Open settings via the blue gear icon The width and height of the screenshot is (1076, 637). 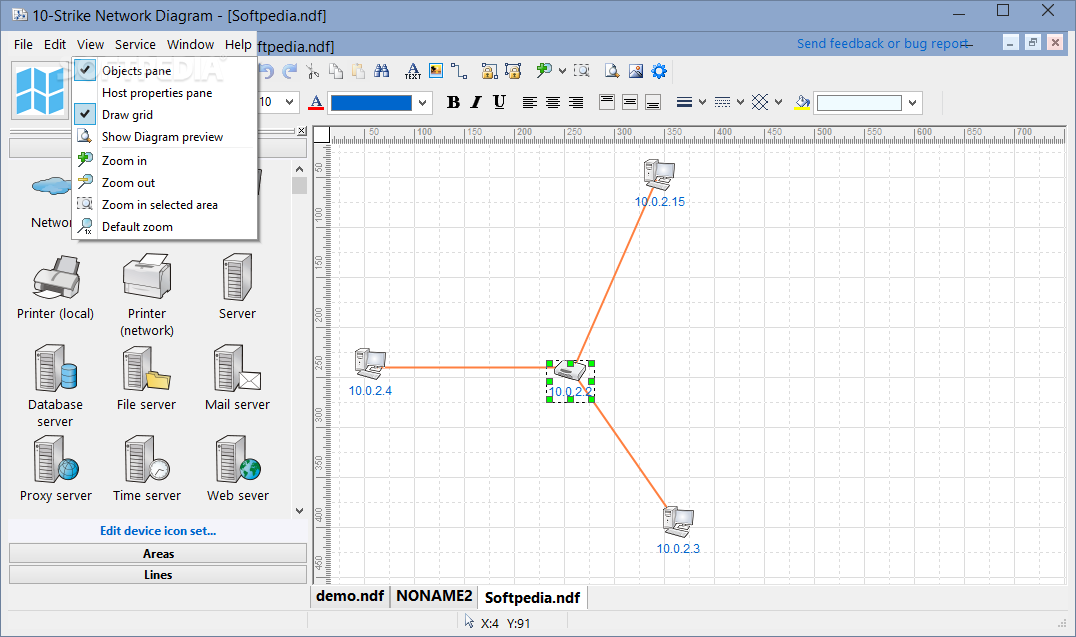[659, 71]
